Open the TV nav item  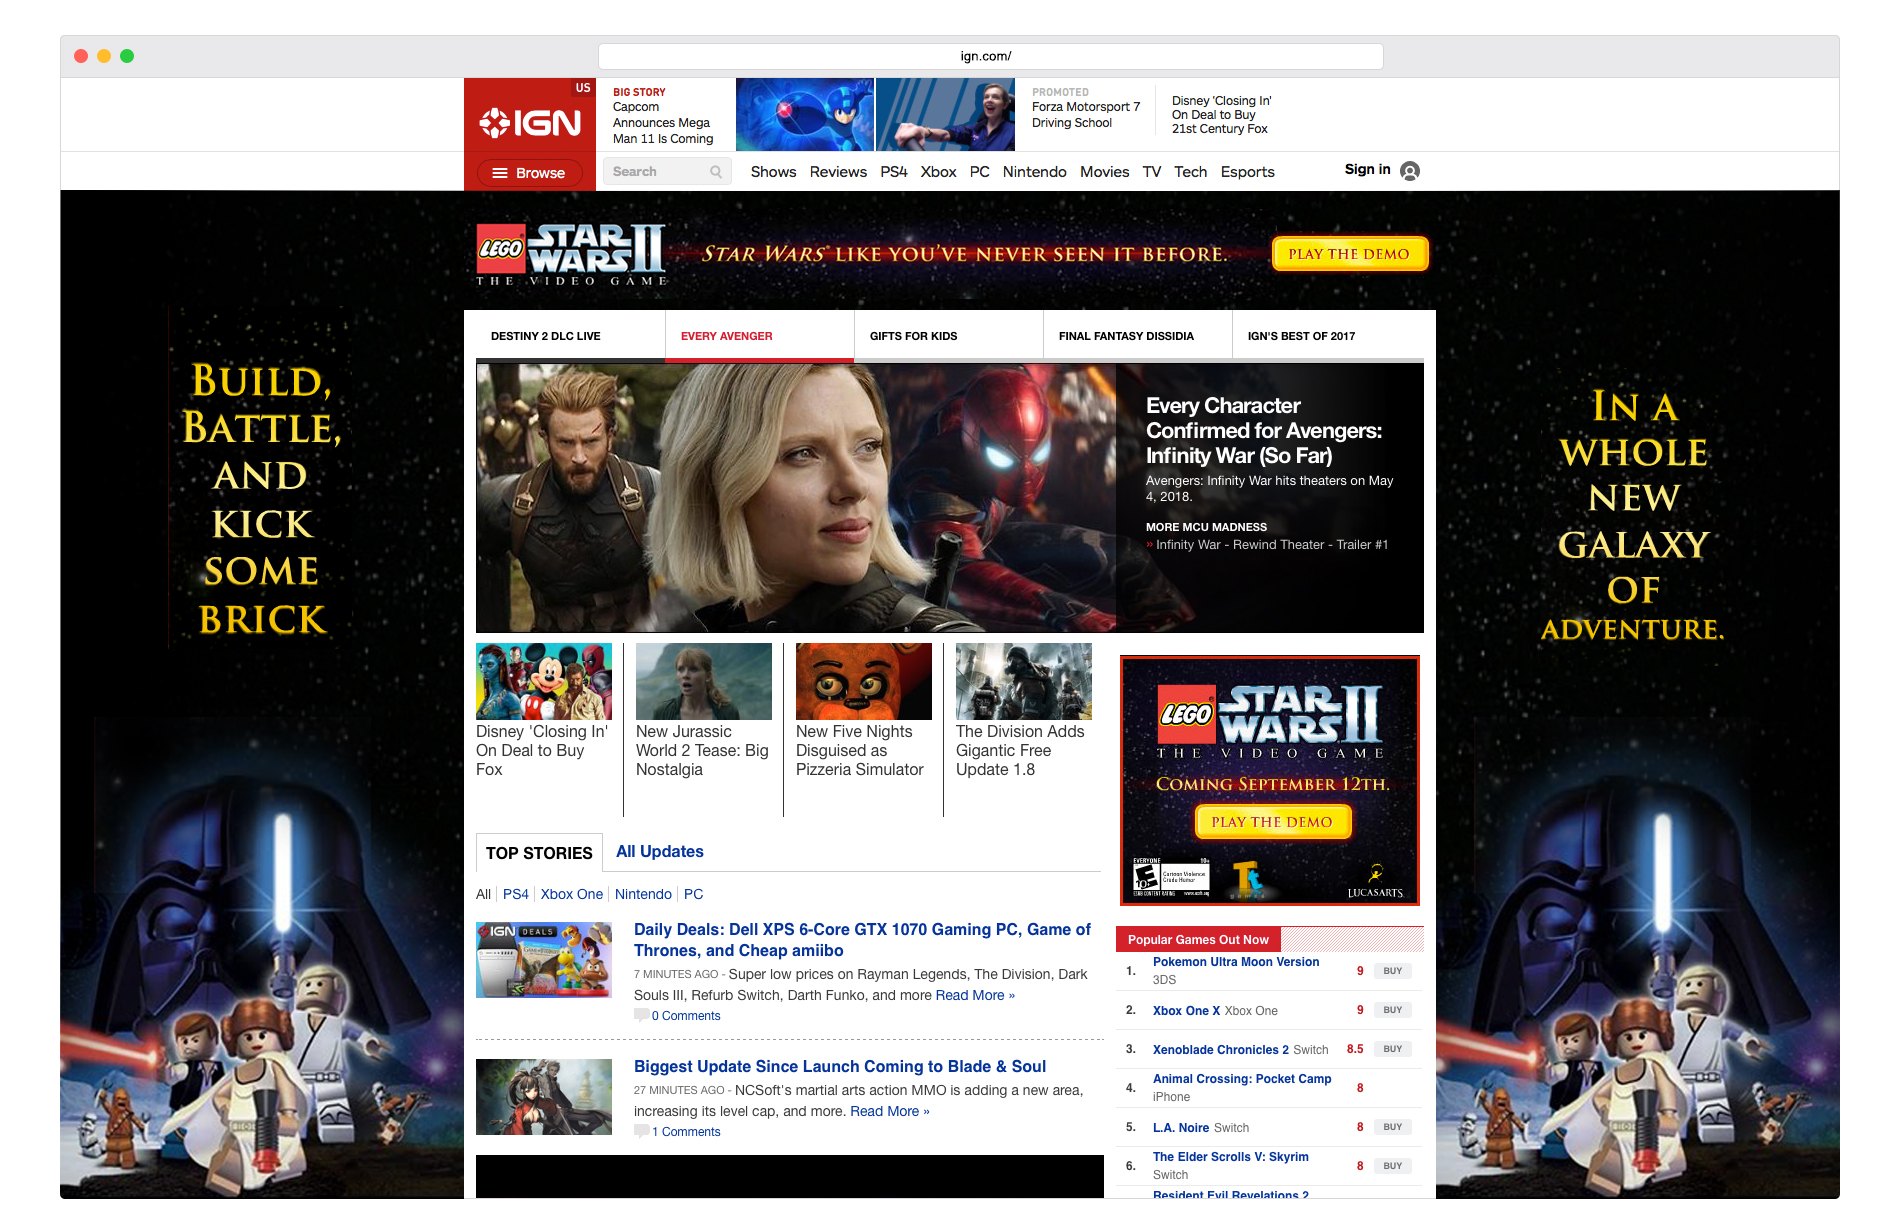point(1152,172)
